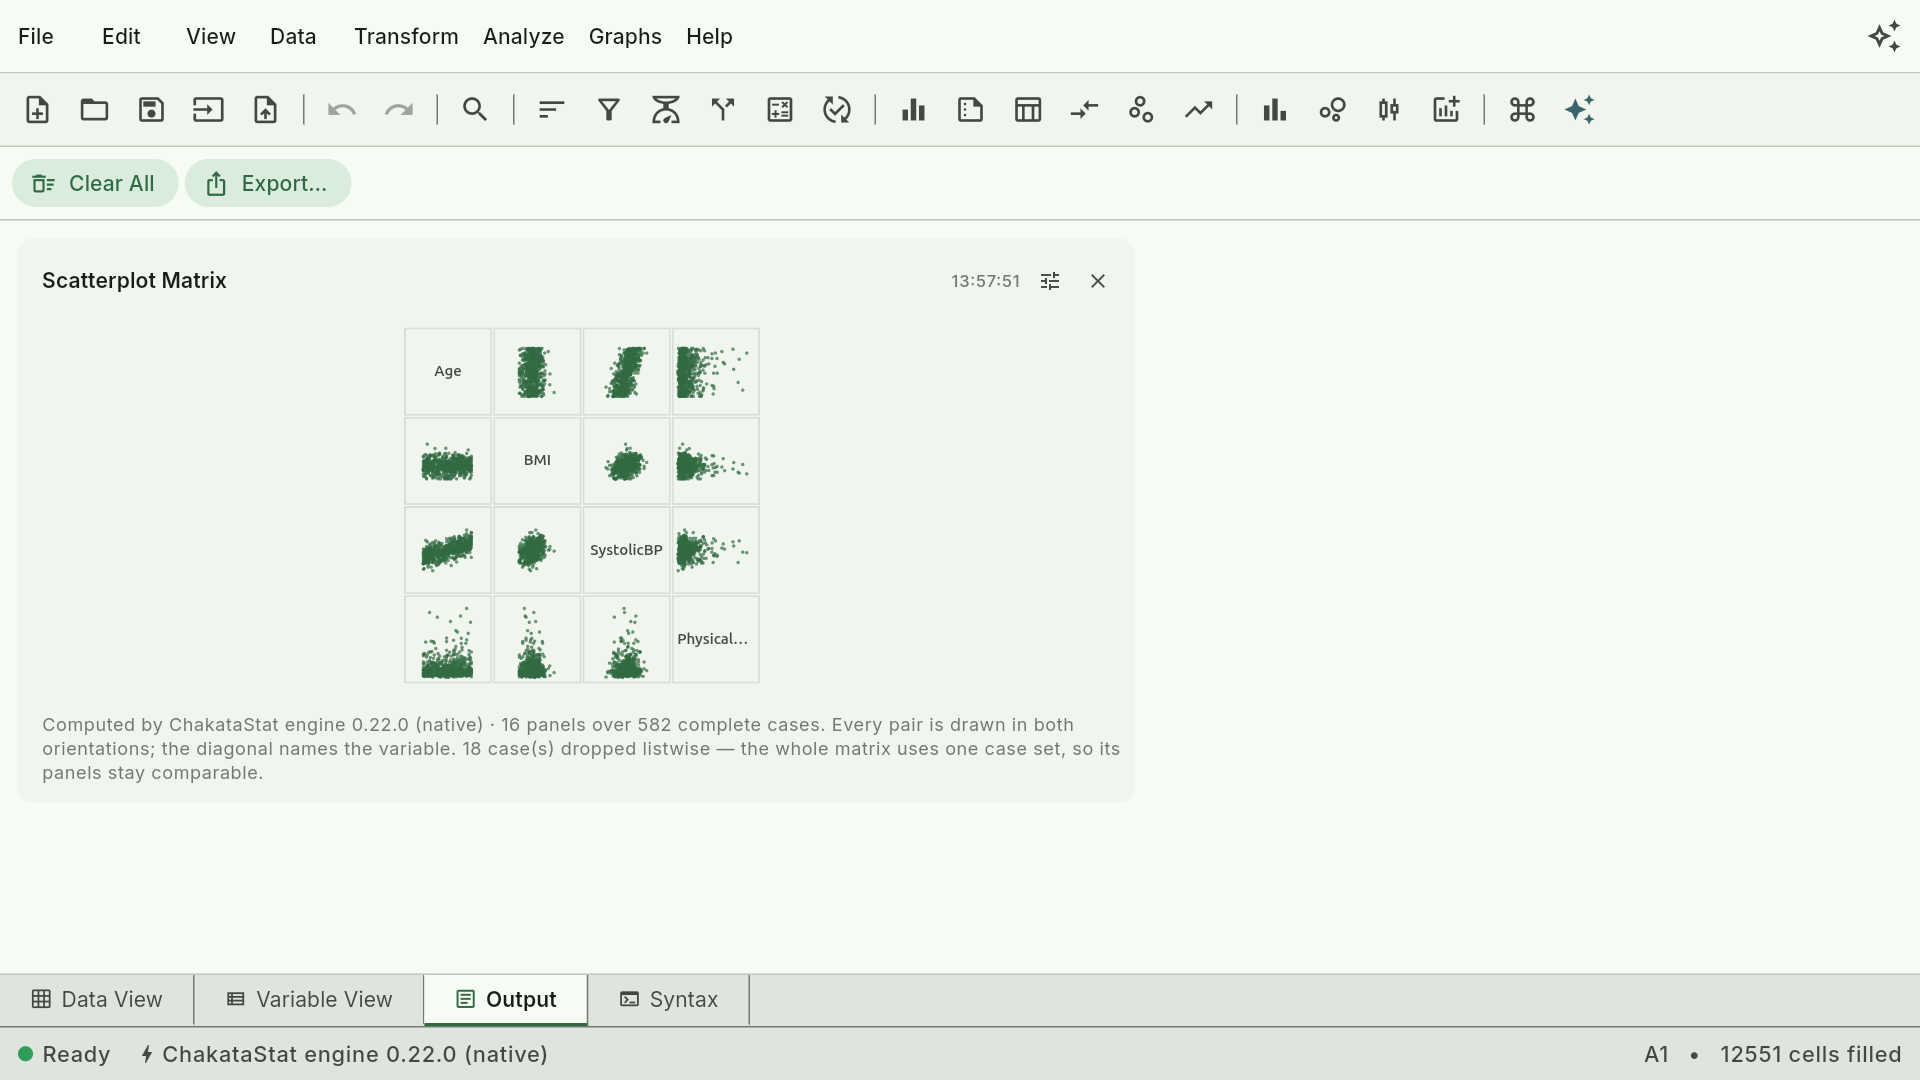Click the weight cases scale icon

point(666,110)
